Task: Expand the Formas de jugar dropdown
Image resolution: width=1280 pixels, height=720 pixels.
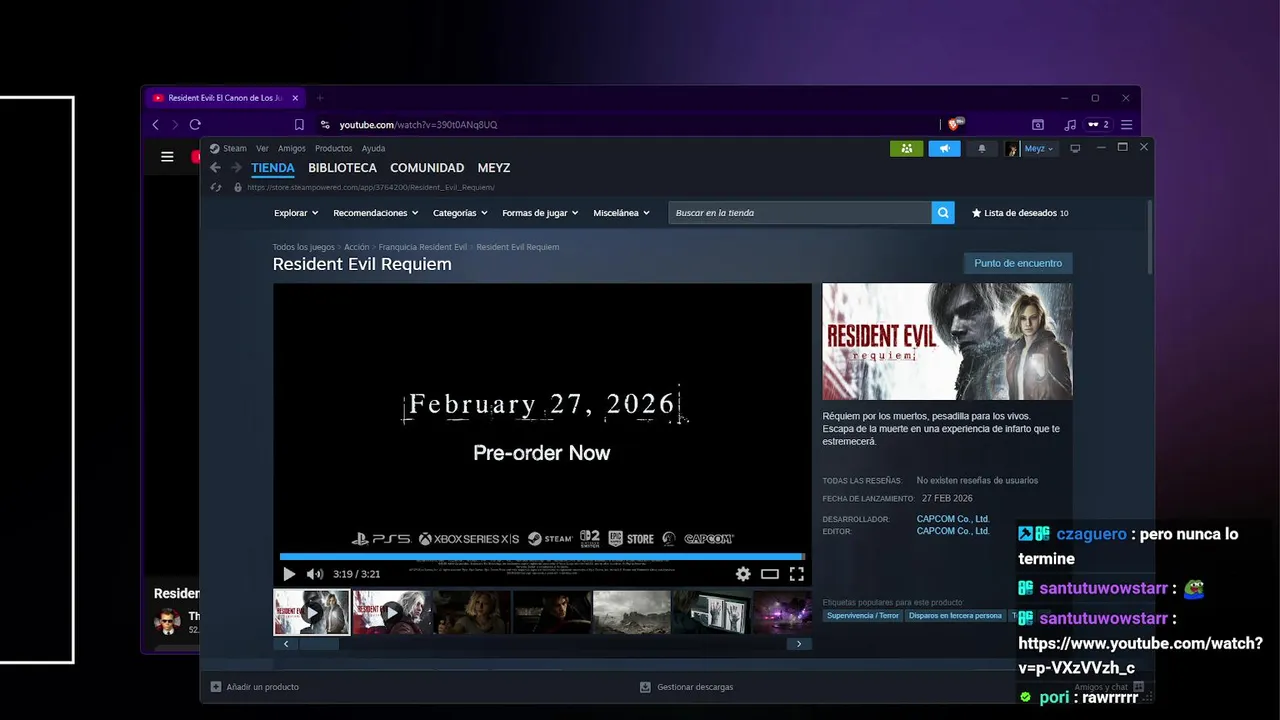Action: tap(540, 213)
